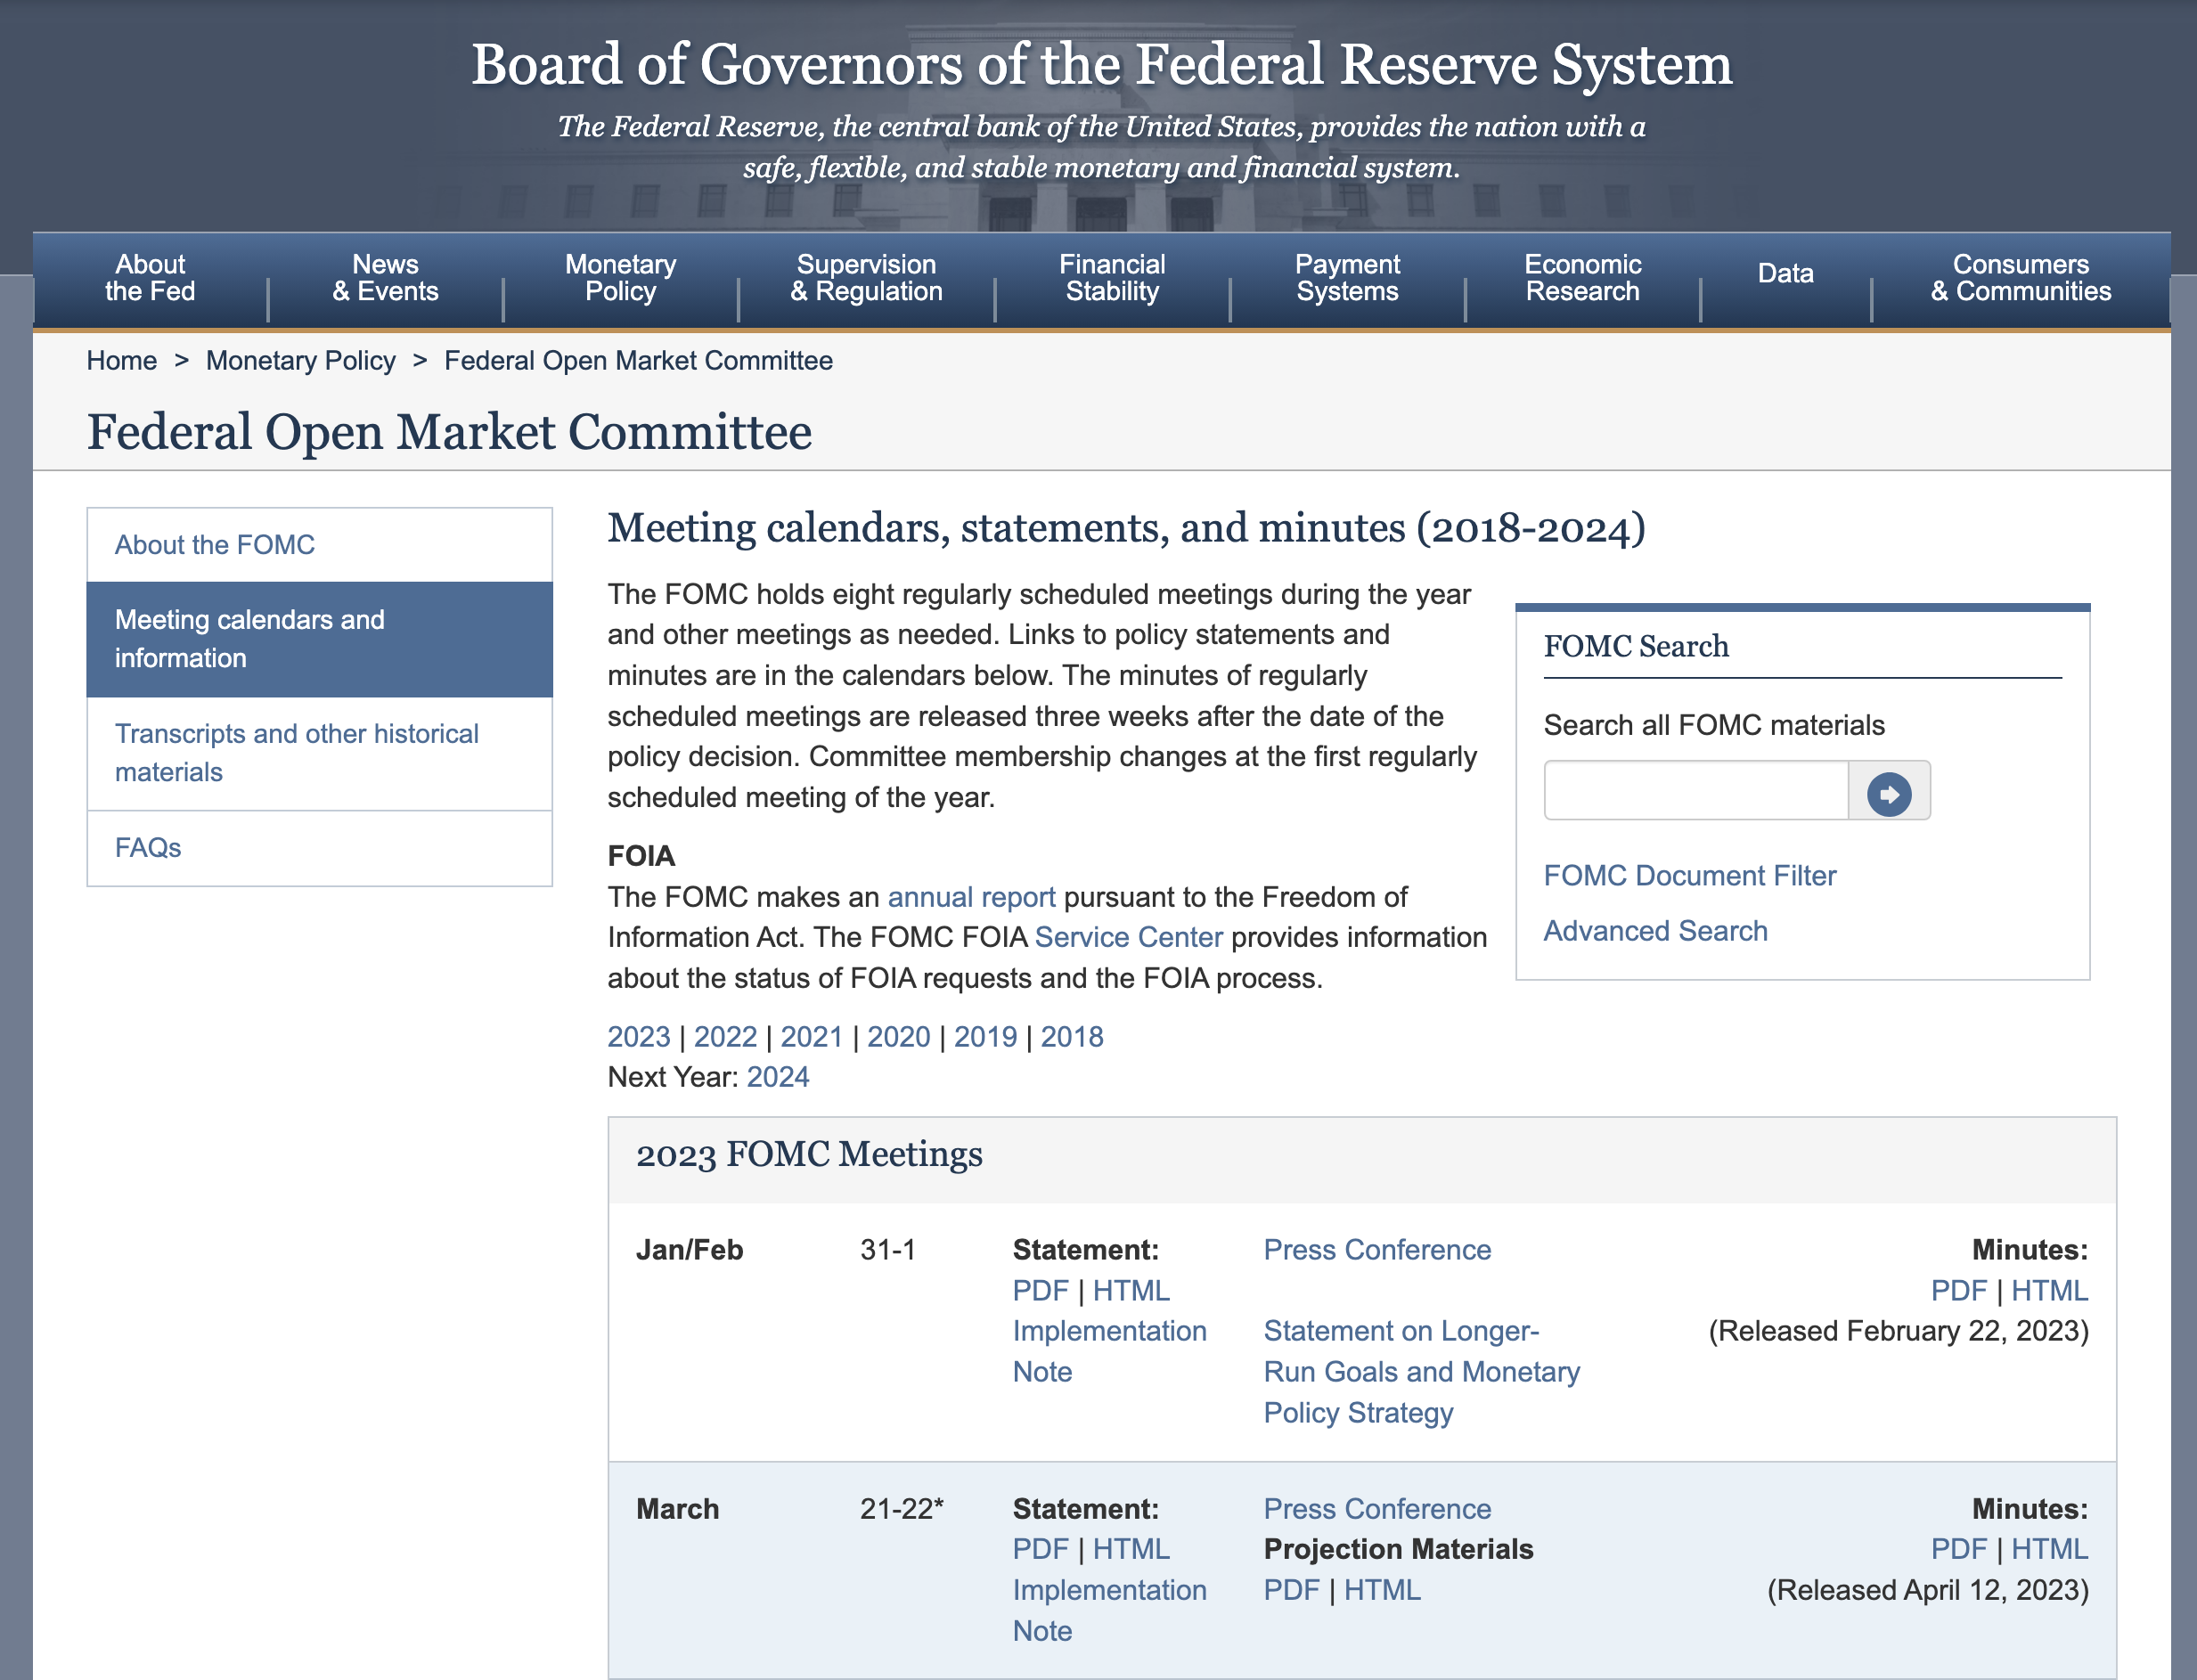
Task: Select Meeting calendars and information sidebar item
Action: coord(320,639)
